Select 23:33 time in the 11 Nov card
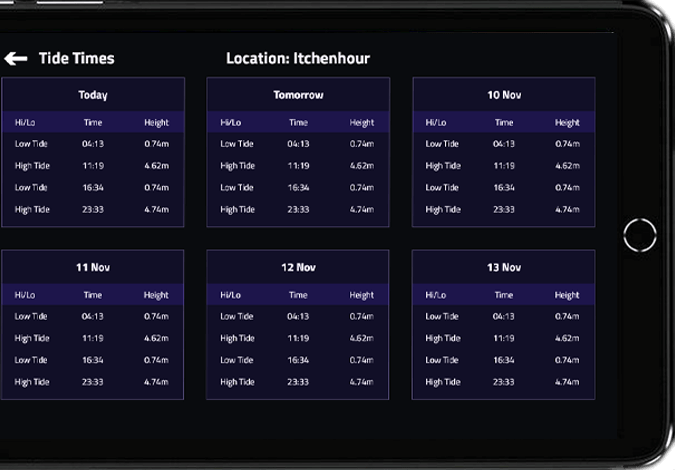Screen dimensions: 675x470 click(x=93, y=382)
